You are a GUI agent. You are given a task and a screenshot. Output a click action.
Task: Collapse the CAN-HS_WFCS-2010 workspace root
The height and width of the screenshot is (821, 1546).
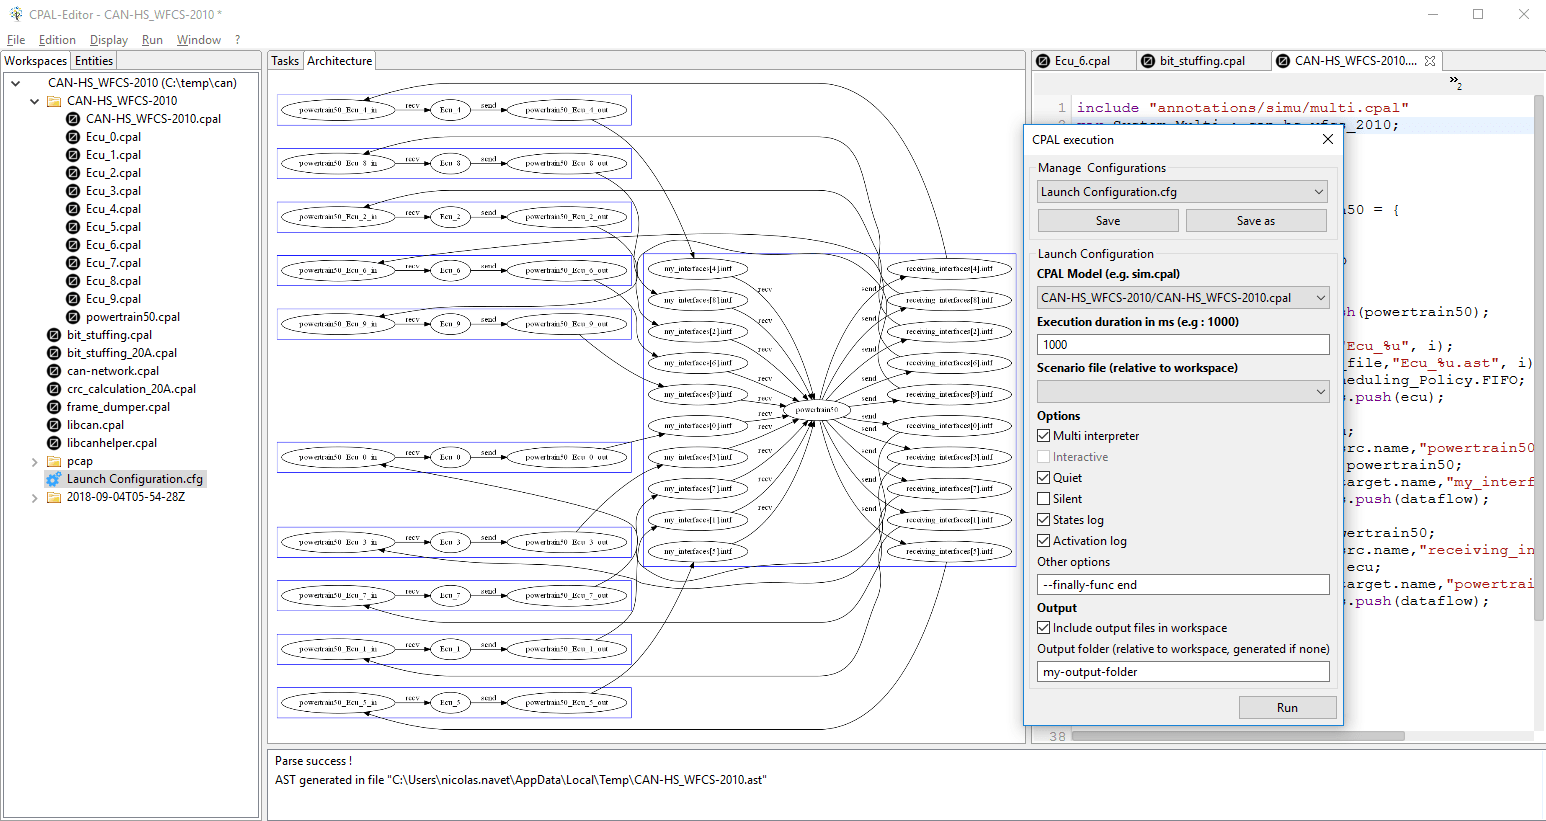point(16,83)
